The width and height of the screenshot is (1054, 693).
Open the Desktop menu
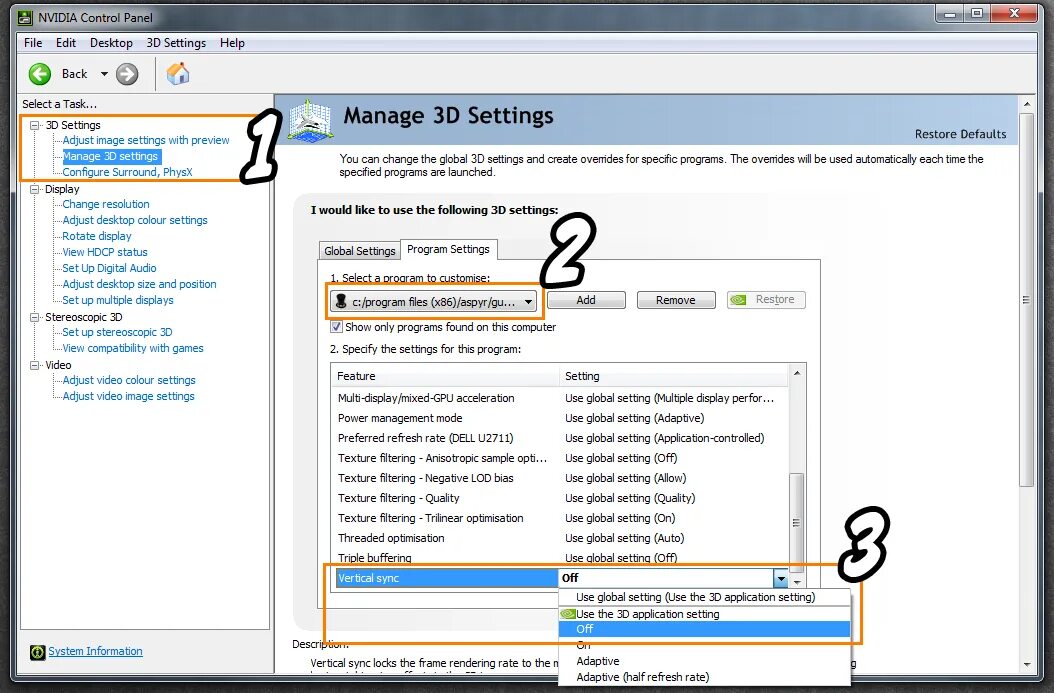pos(112,43)
